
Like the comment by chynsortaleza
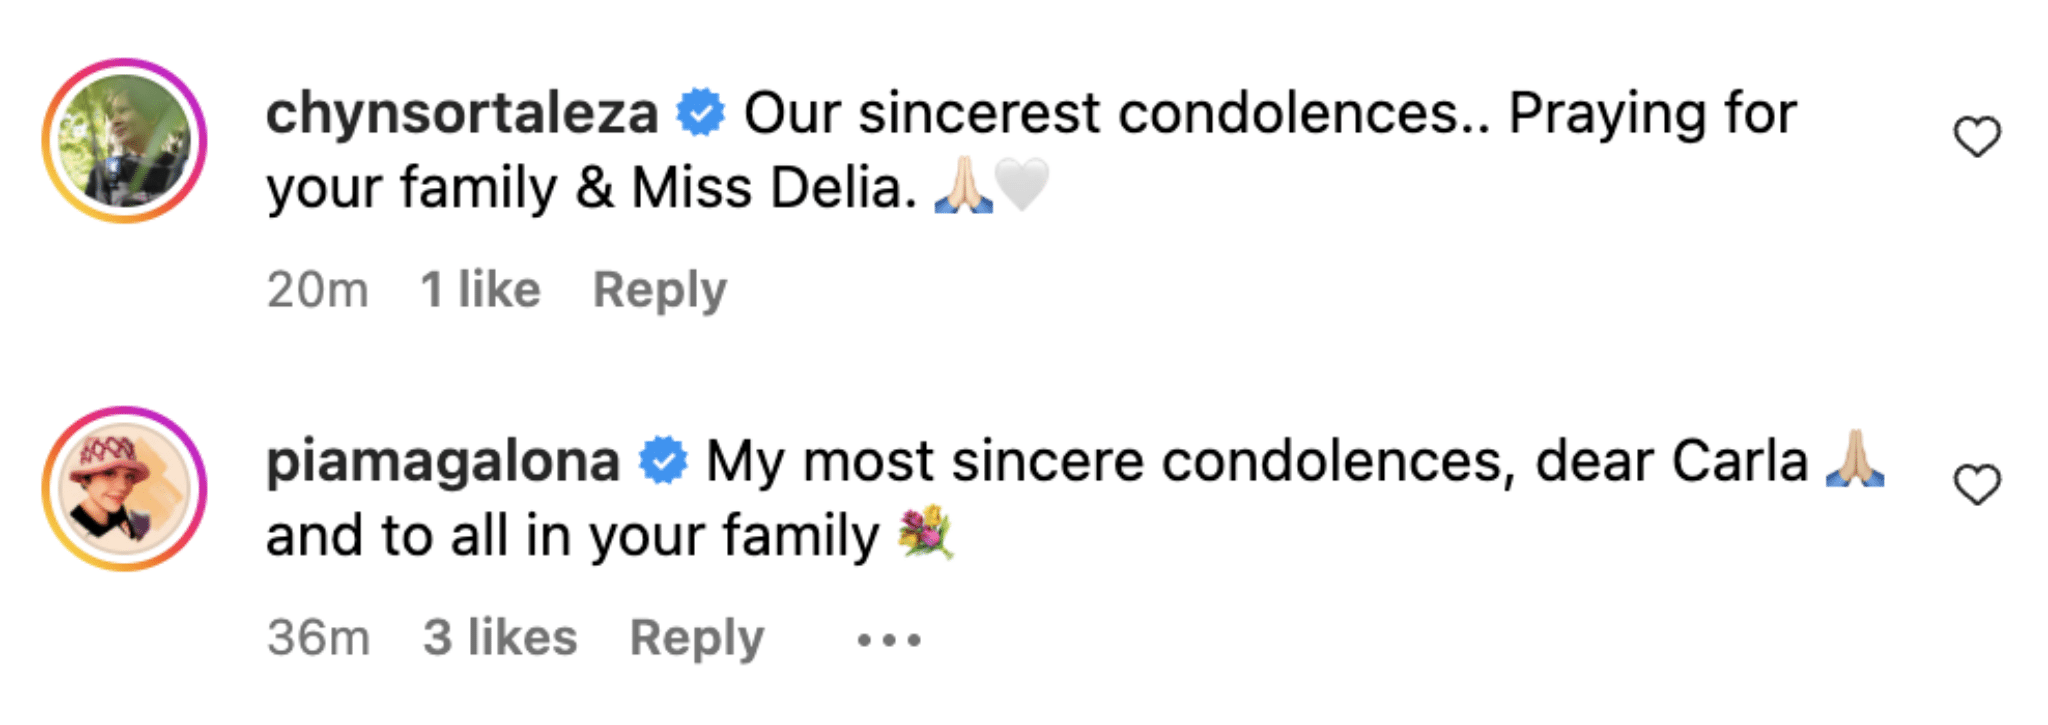tap(1976, 137)
